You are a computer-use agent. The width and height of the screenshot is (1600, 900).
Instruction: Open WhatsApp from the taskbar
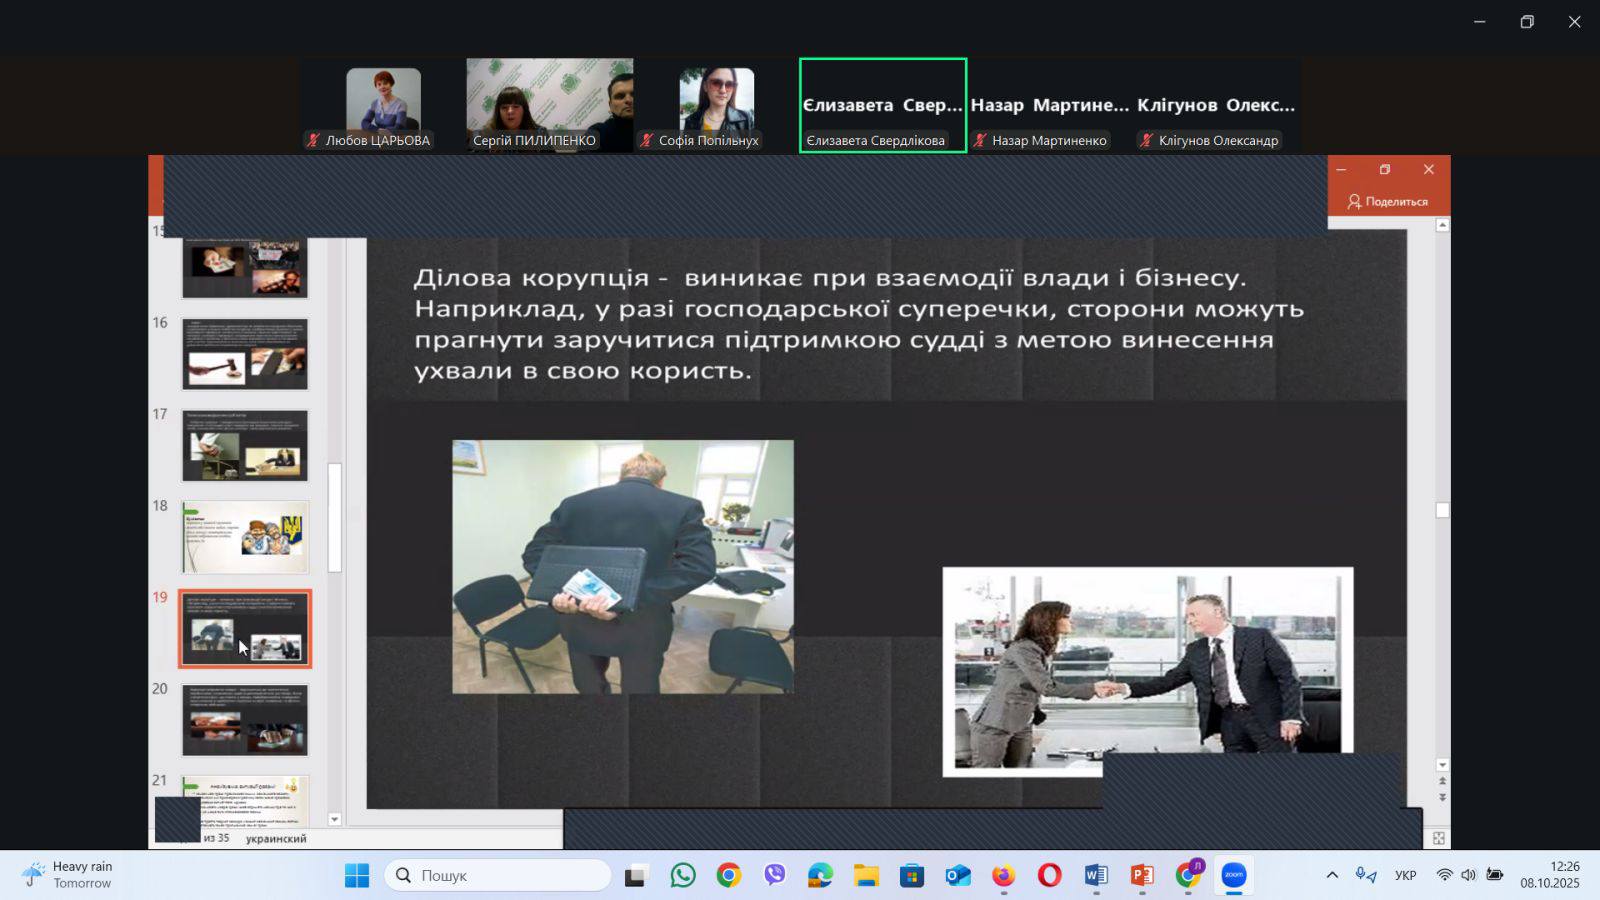[x=683, y=876]
